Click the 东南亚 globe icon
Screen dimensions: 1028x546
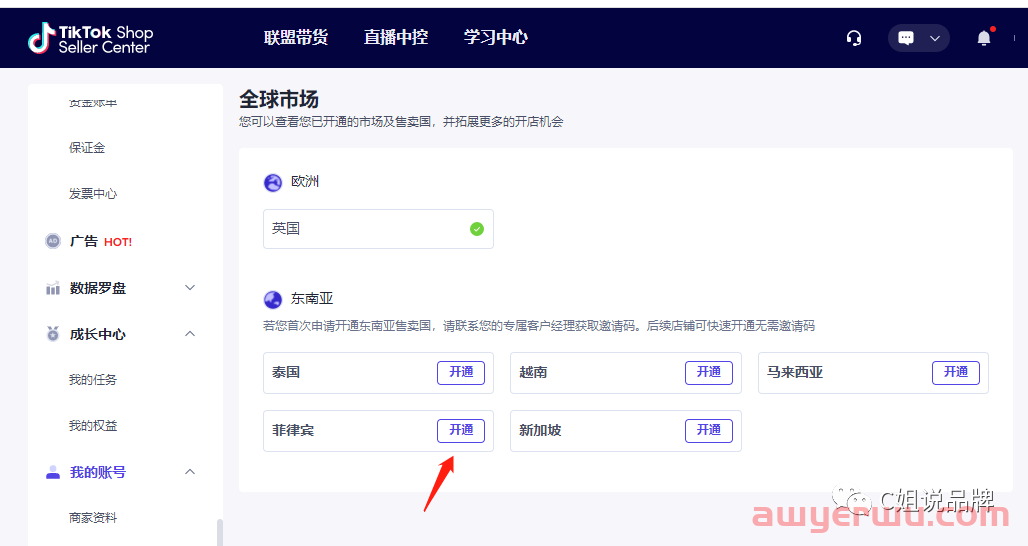coord(273,300)
